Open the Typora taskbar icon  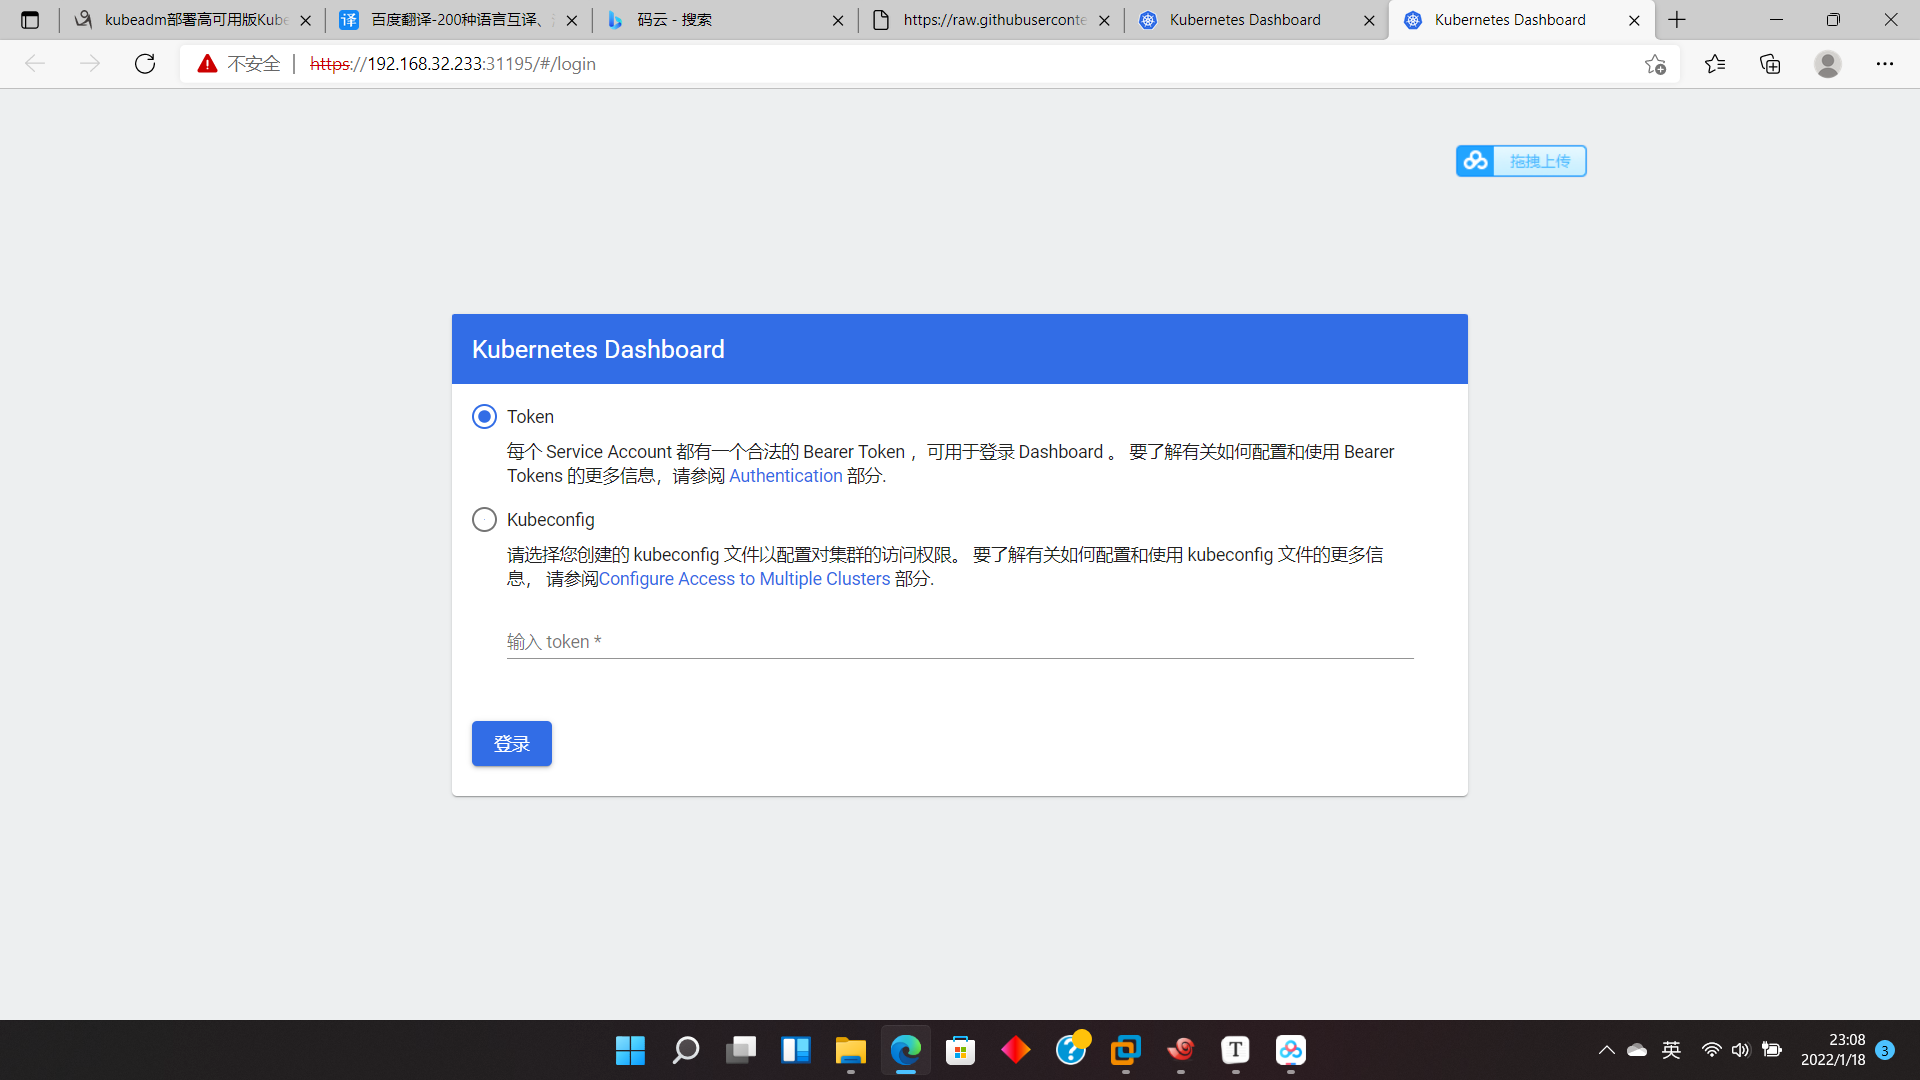[x=1236, y=1050]
